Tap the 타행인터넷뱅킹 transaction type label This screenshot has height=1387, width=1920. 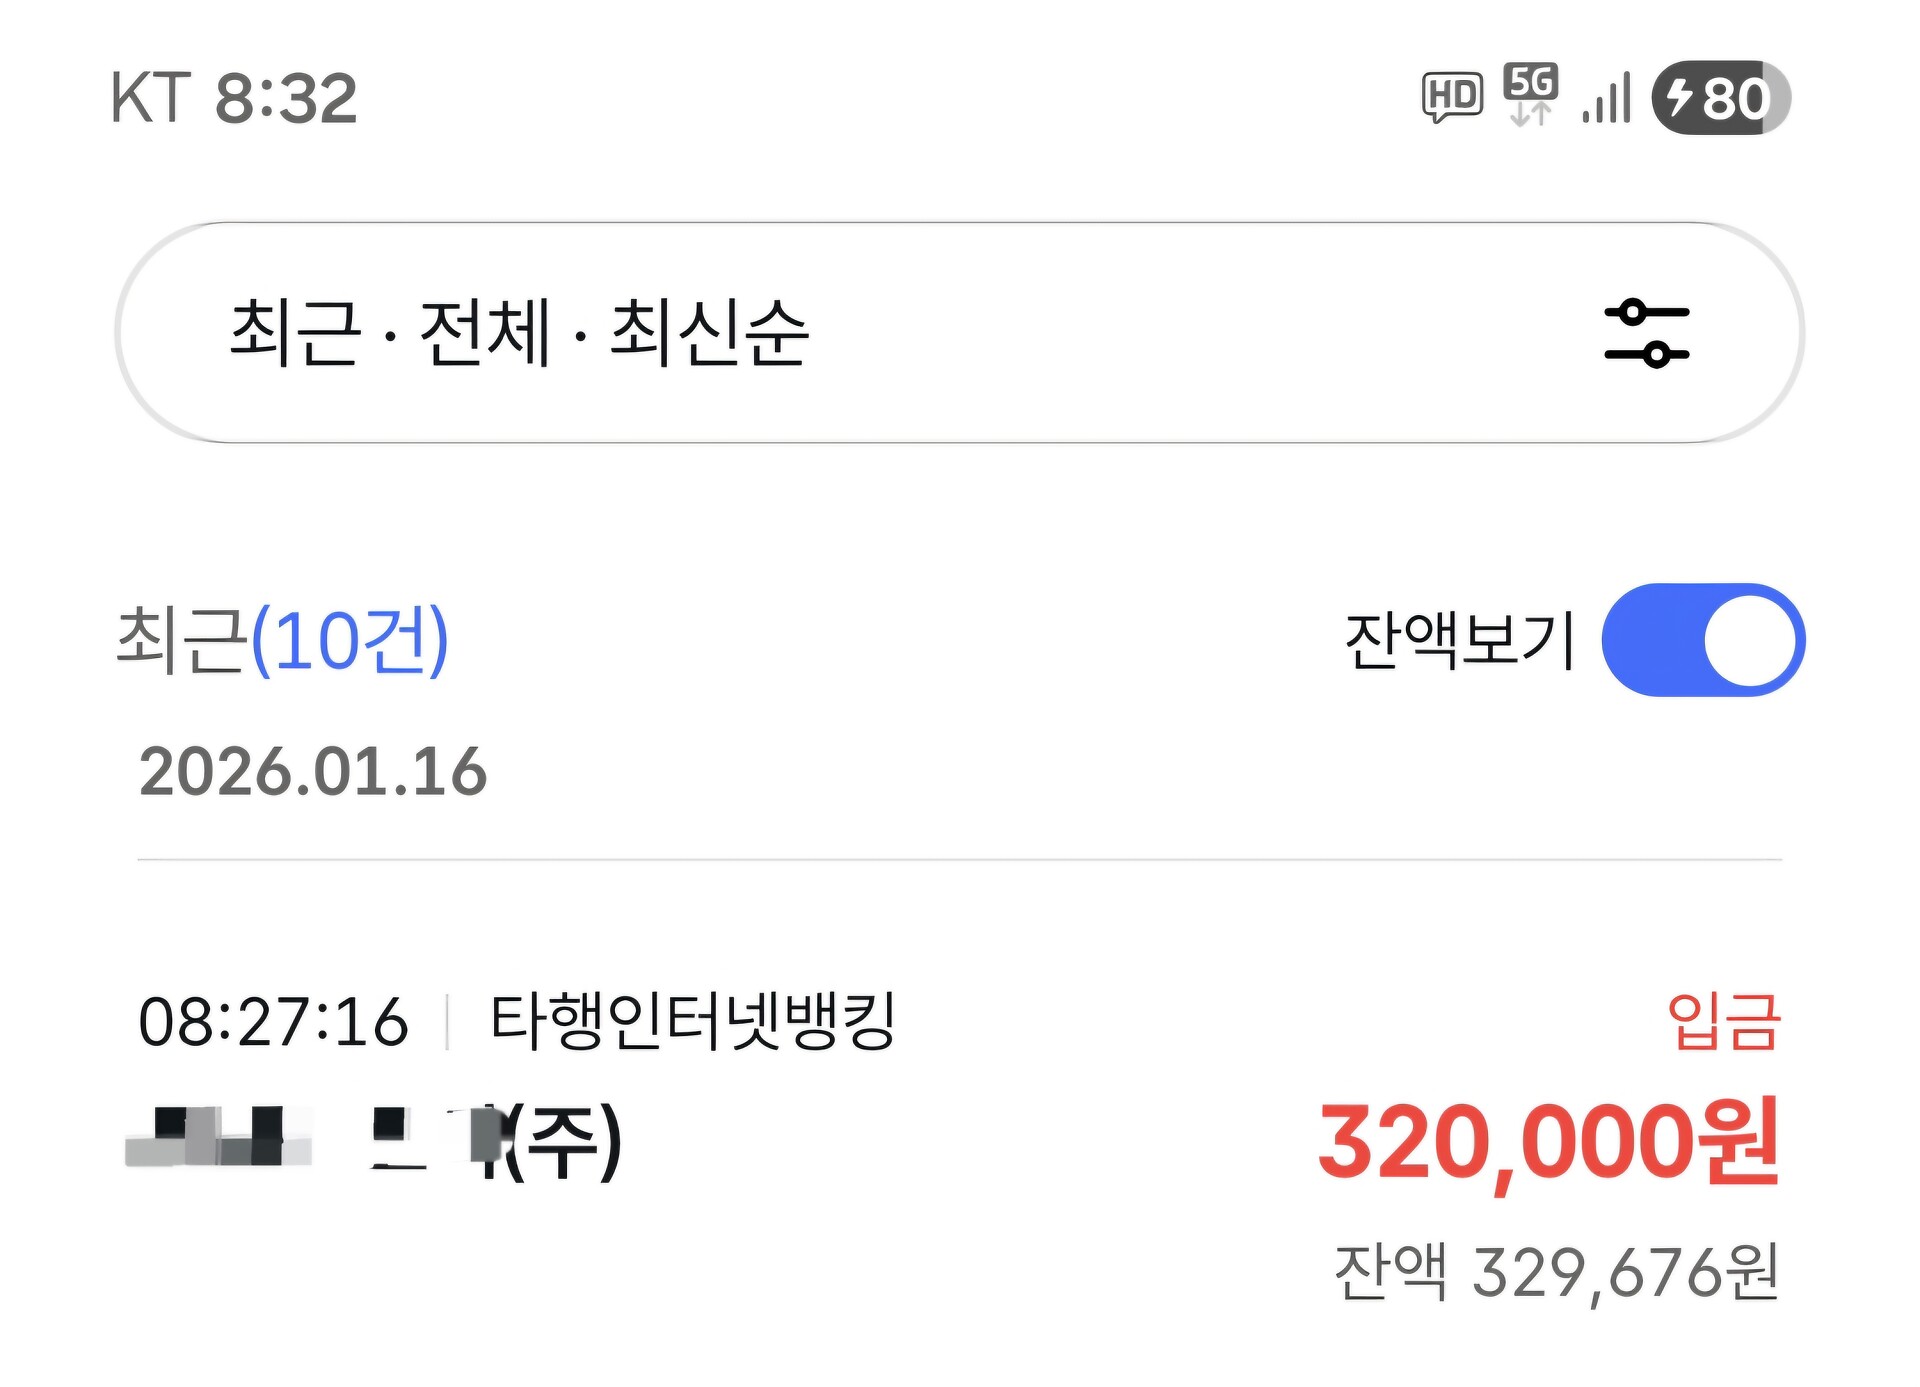click(x=692, y=1022)
